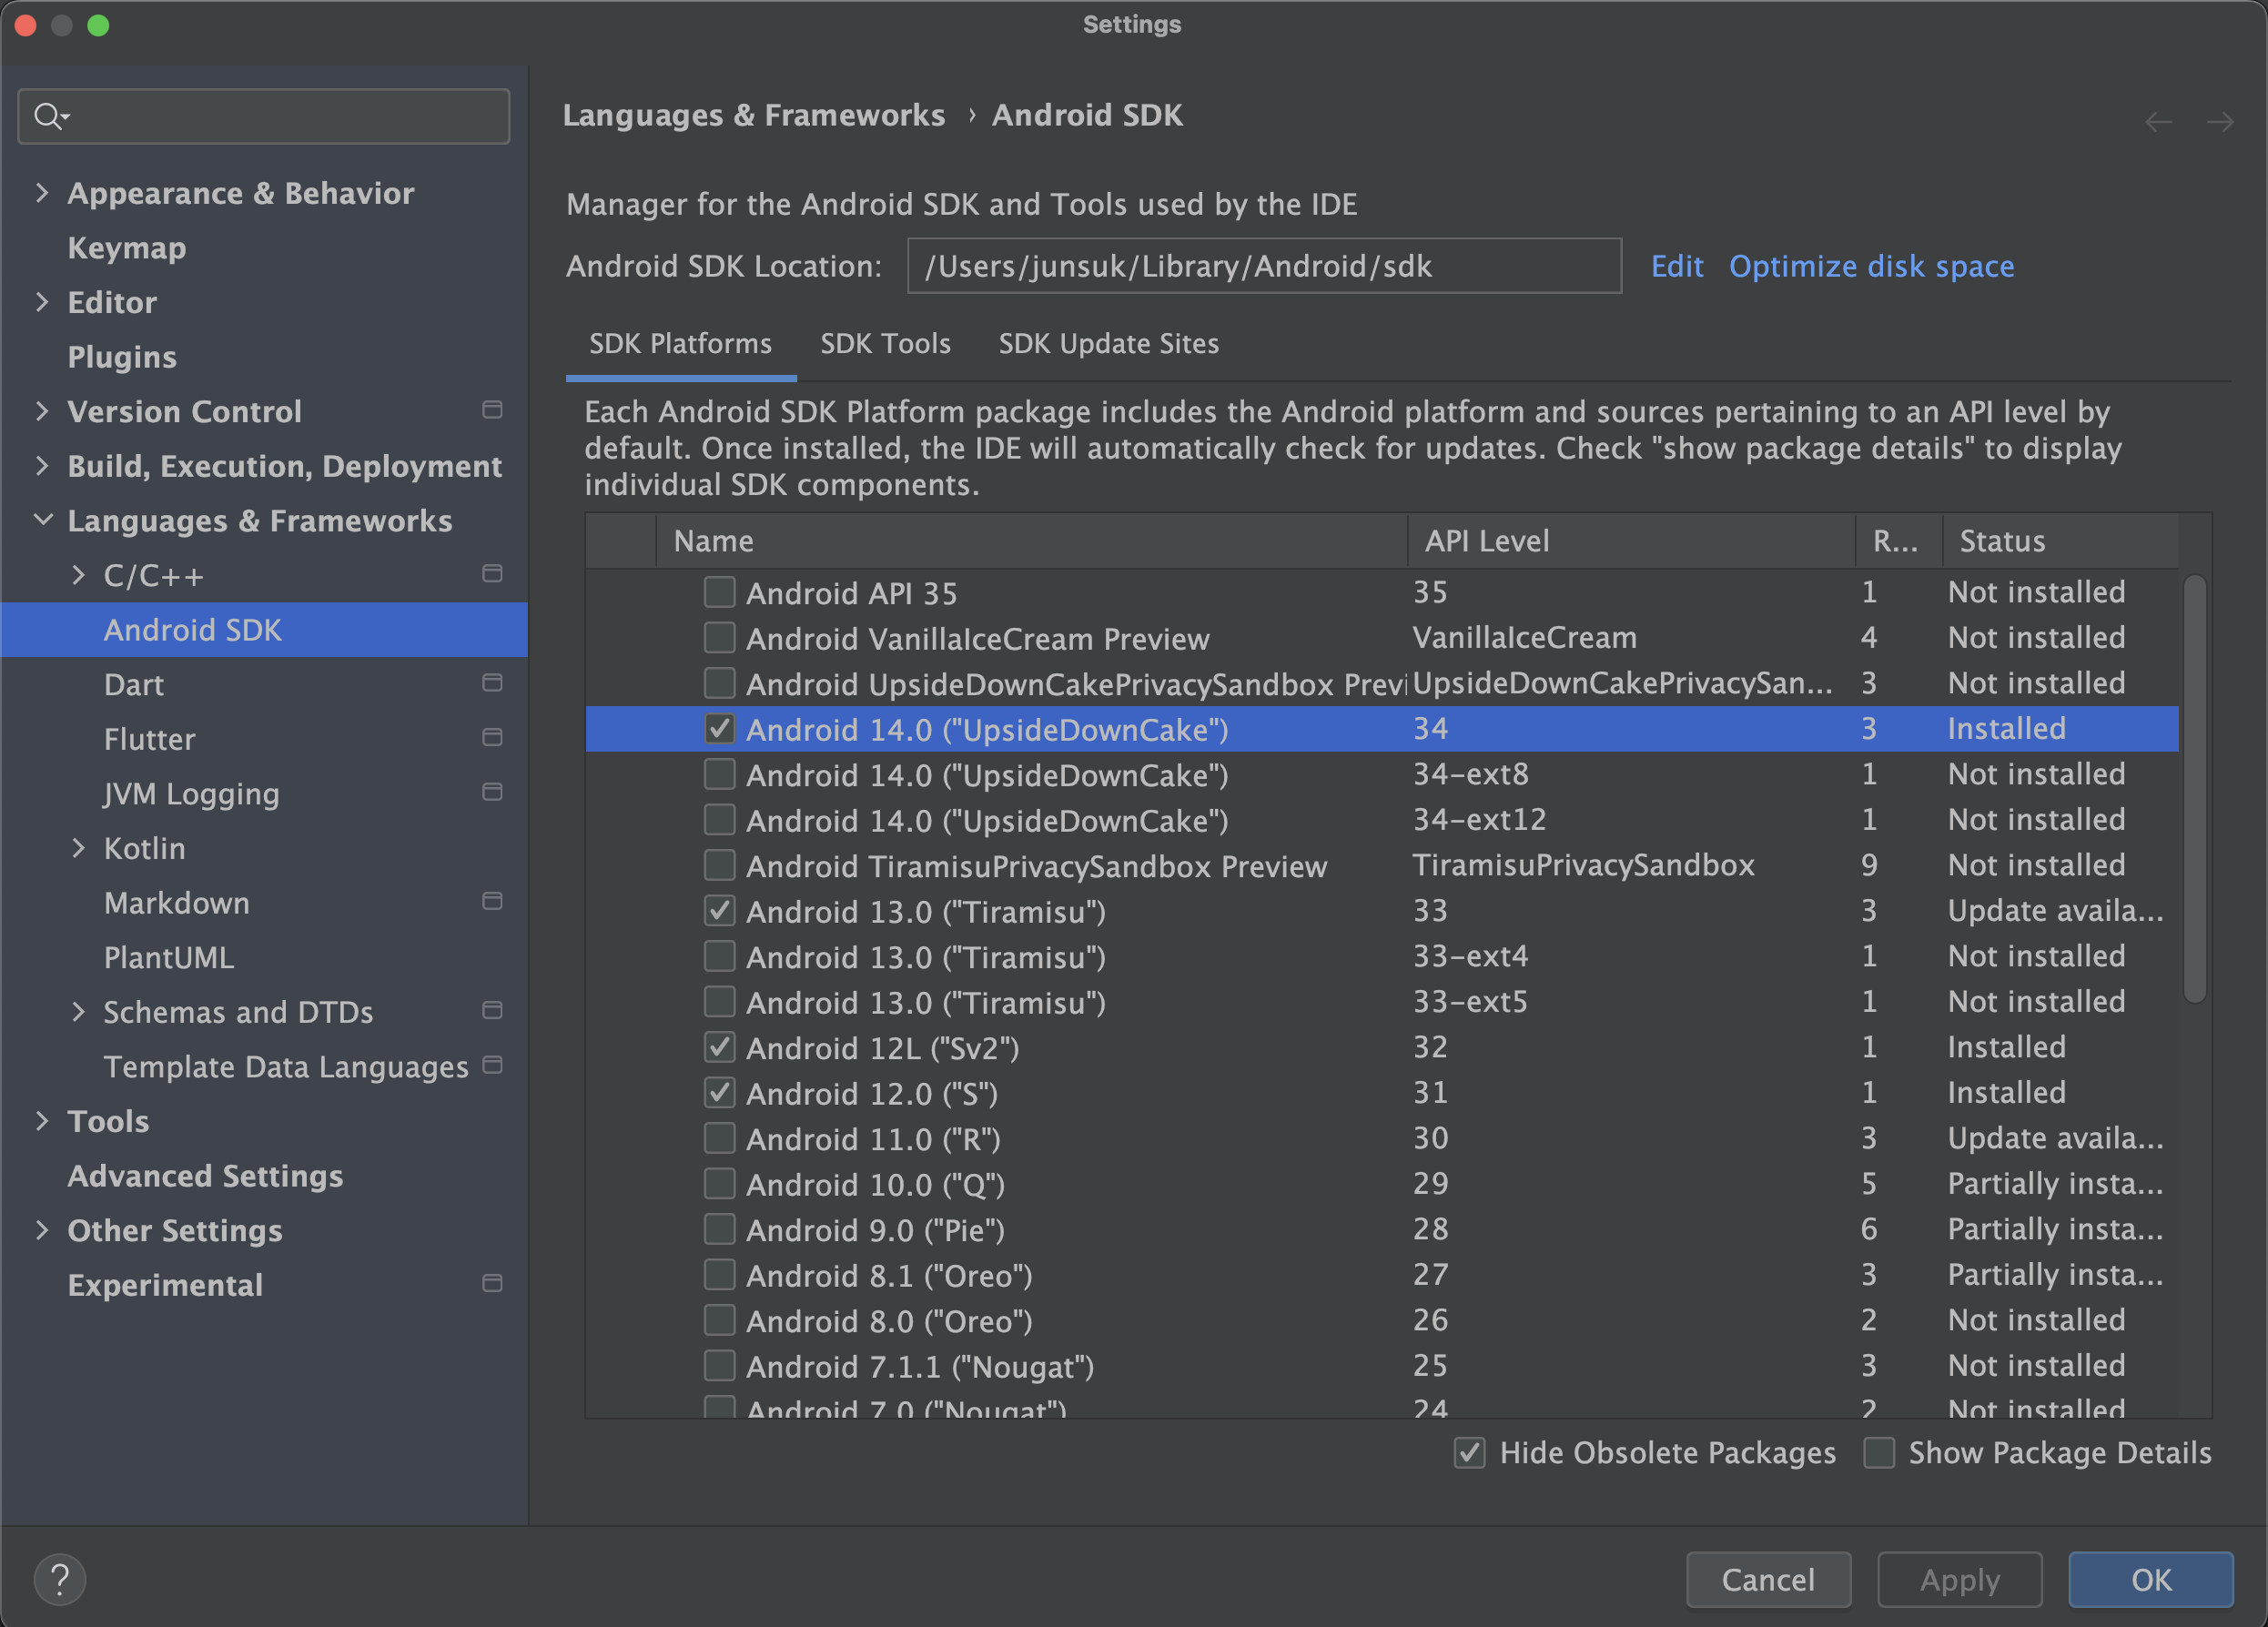The image size is (2268, 1627).
Task: Expand Appearance & Behavior section
Action: click(x=42, y=192)
